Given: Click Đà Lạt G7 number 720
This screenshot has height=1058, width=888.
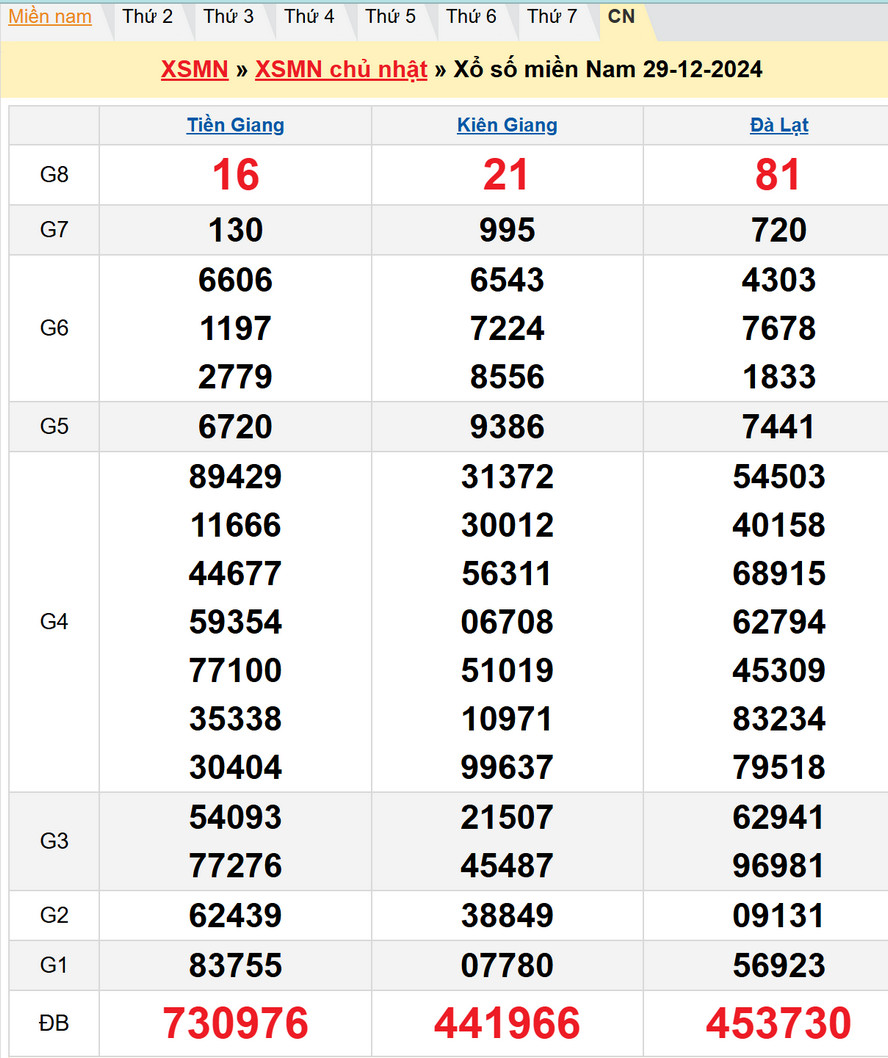Looking at the screenshot, I should point(778,230).
